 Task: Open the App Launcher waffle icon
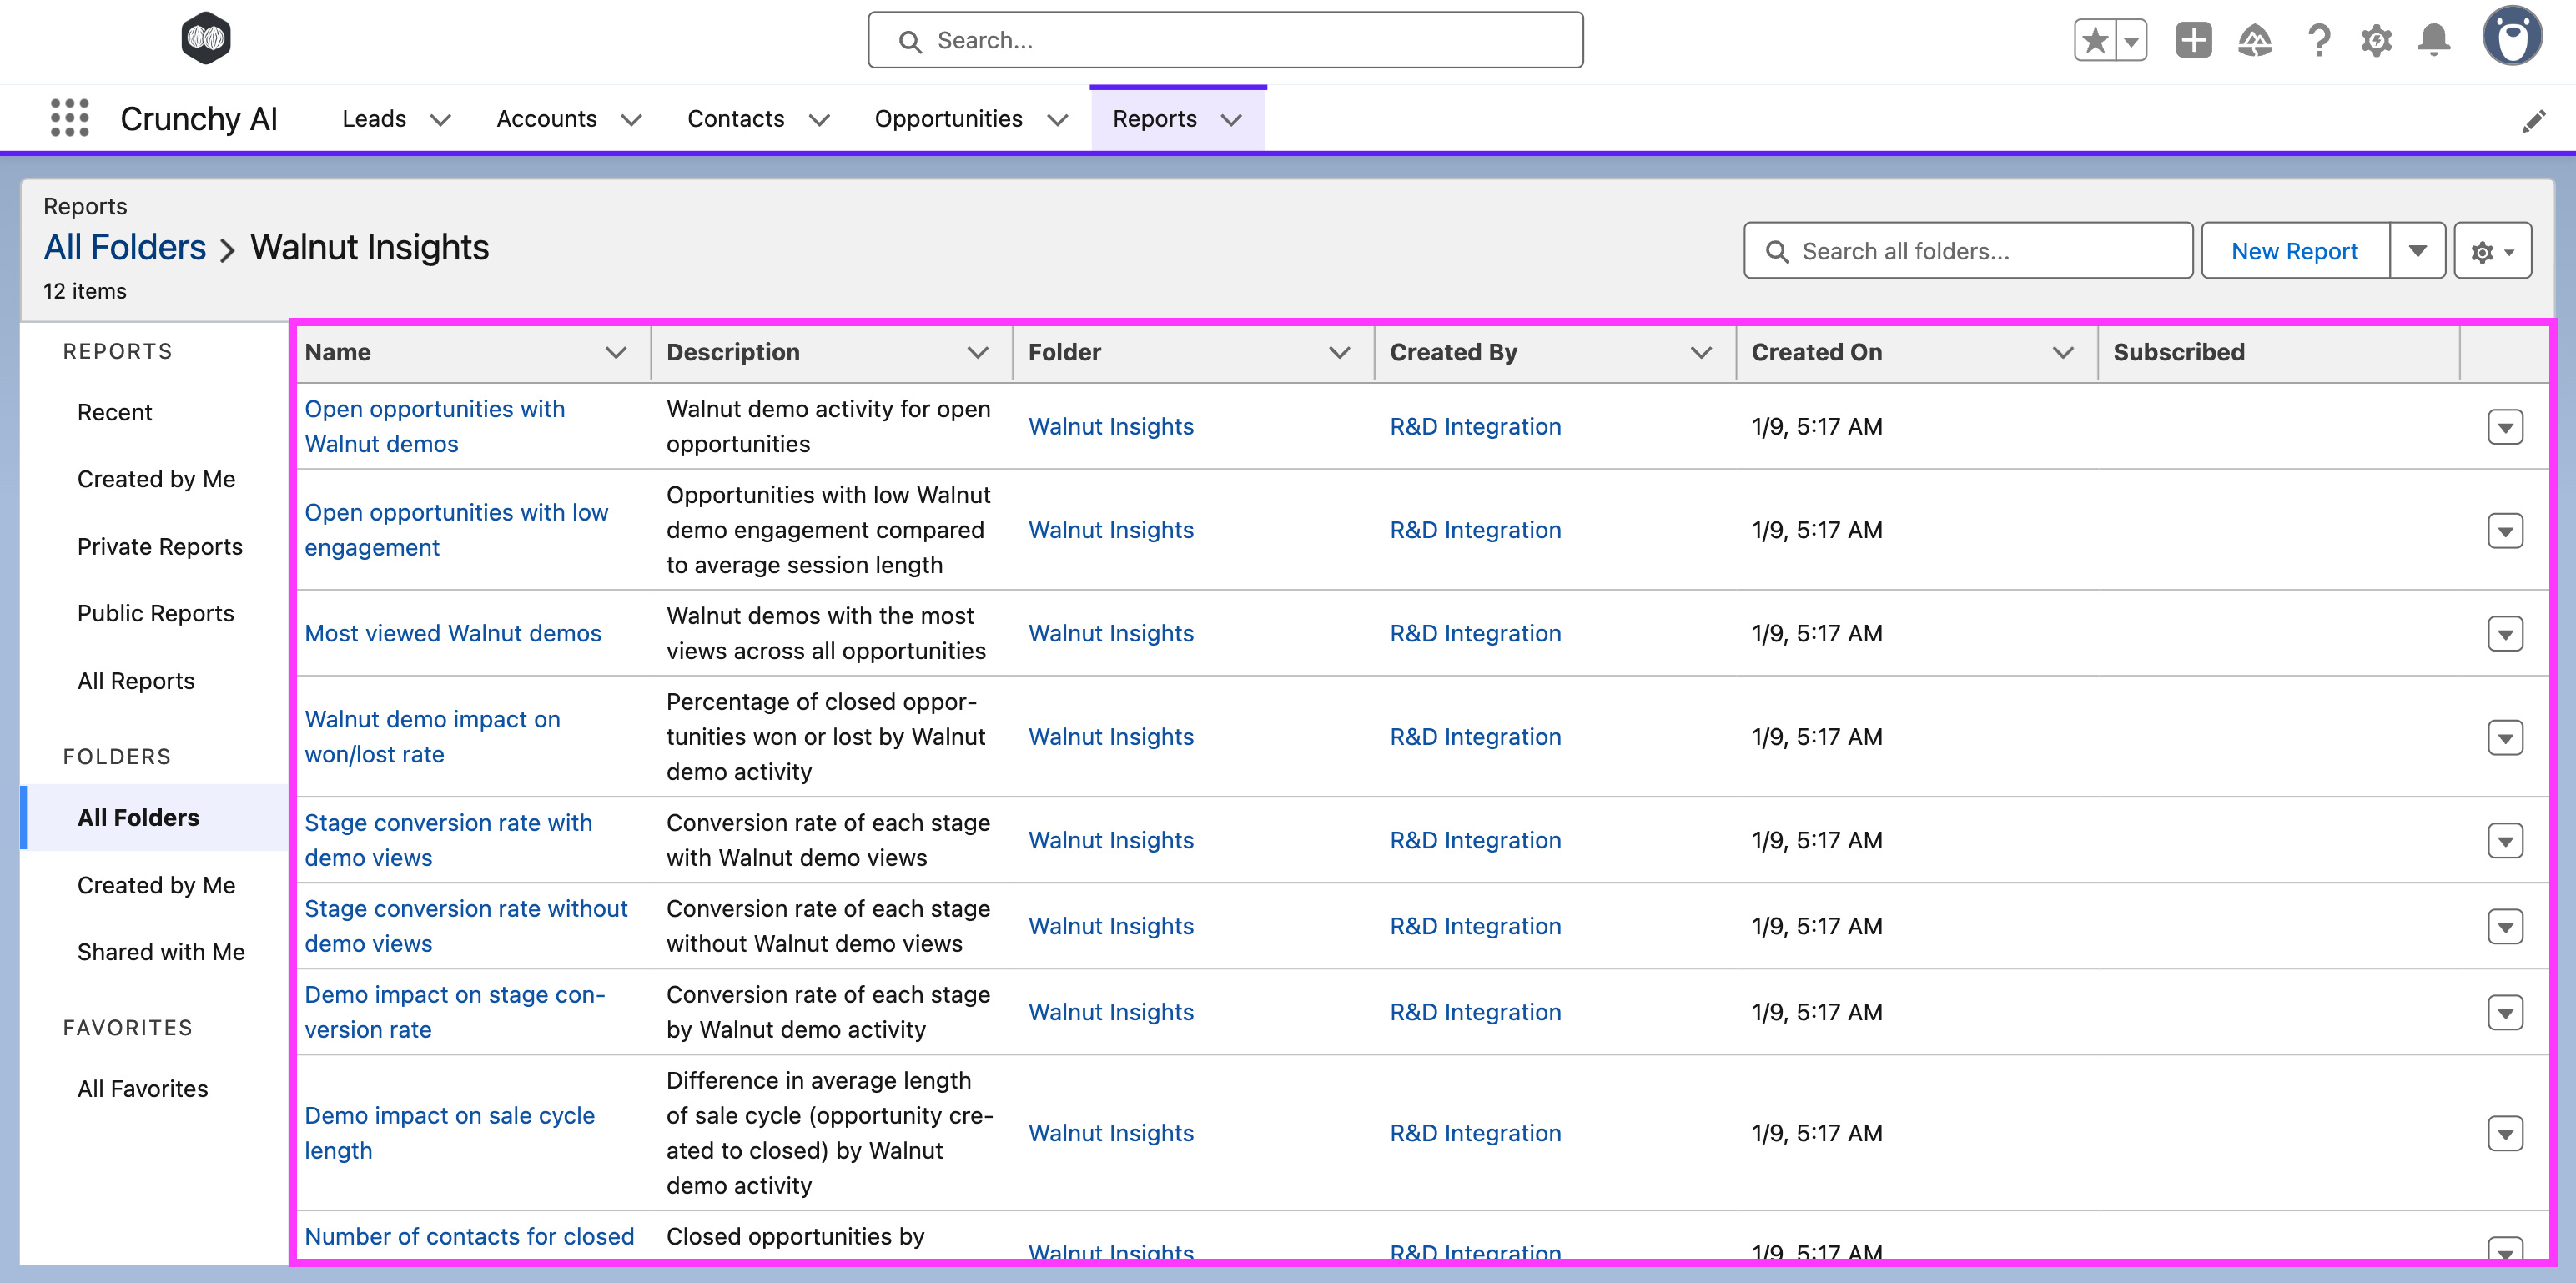click(69, 118)
